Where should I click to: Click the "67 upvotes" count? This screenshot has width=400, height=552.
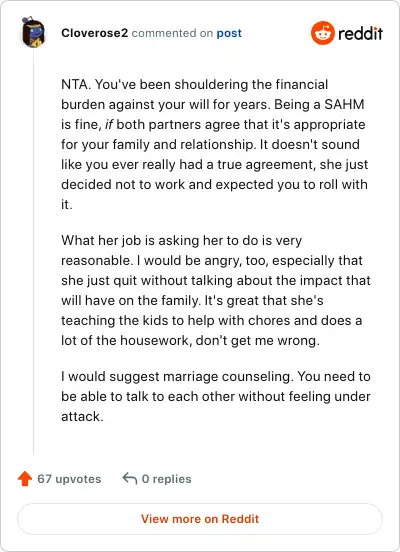pos(69,479)
